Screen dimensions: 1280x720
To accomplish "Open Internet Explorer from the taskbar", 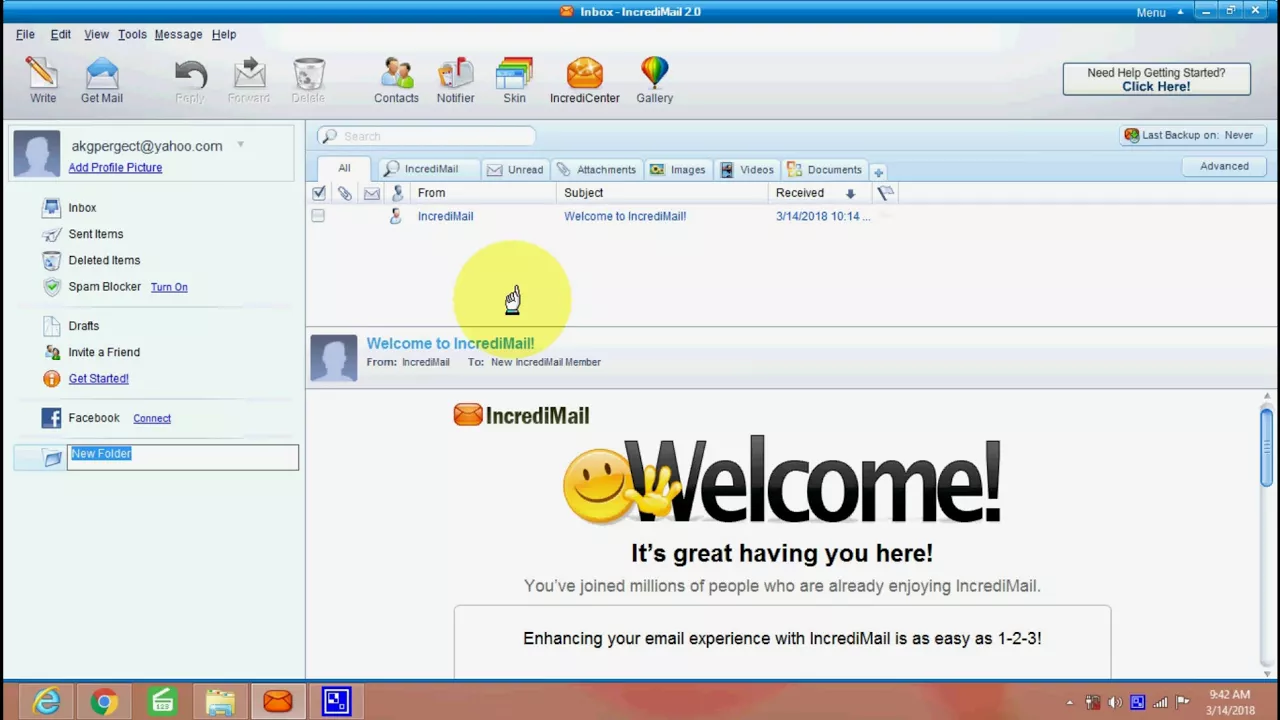I will click(x=45, y=701).
